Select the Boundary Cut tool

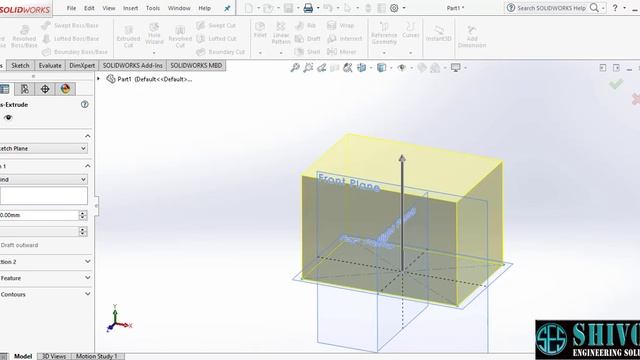[x=220, y=52]
